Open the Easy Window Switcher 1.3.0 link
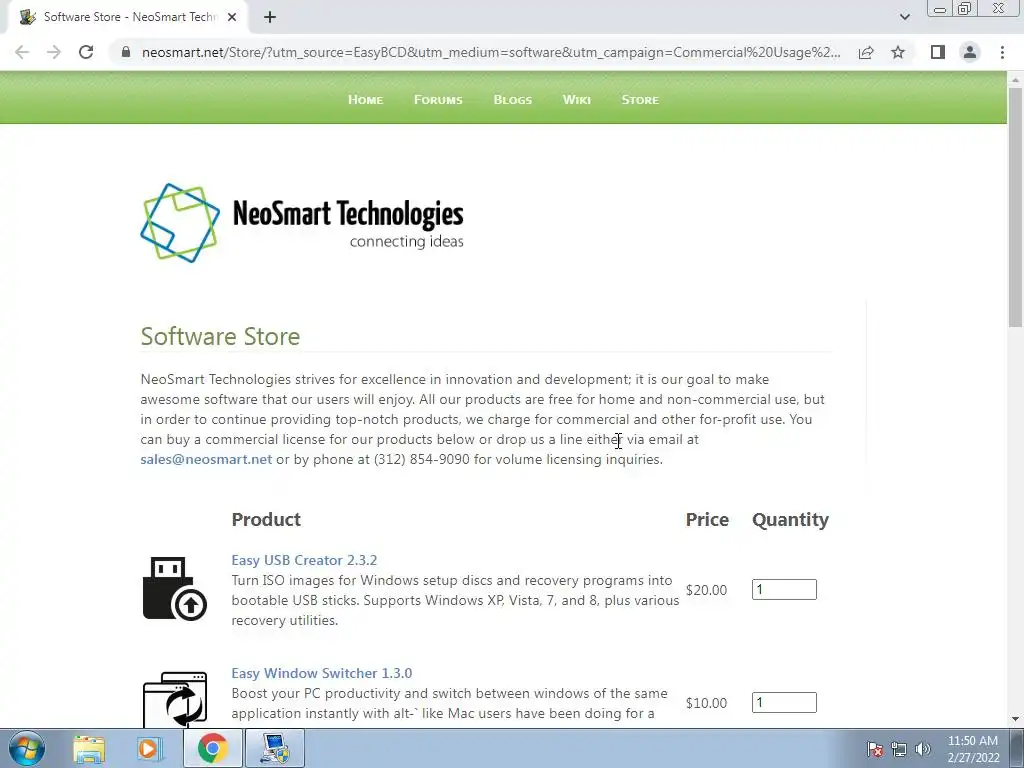1024x768 pixels. [x=321, y=673]
